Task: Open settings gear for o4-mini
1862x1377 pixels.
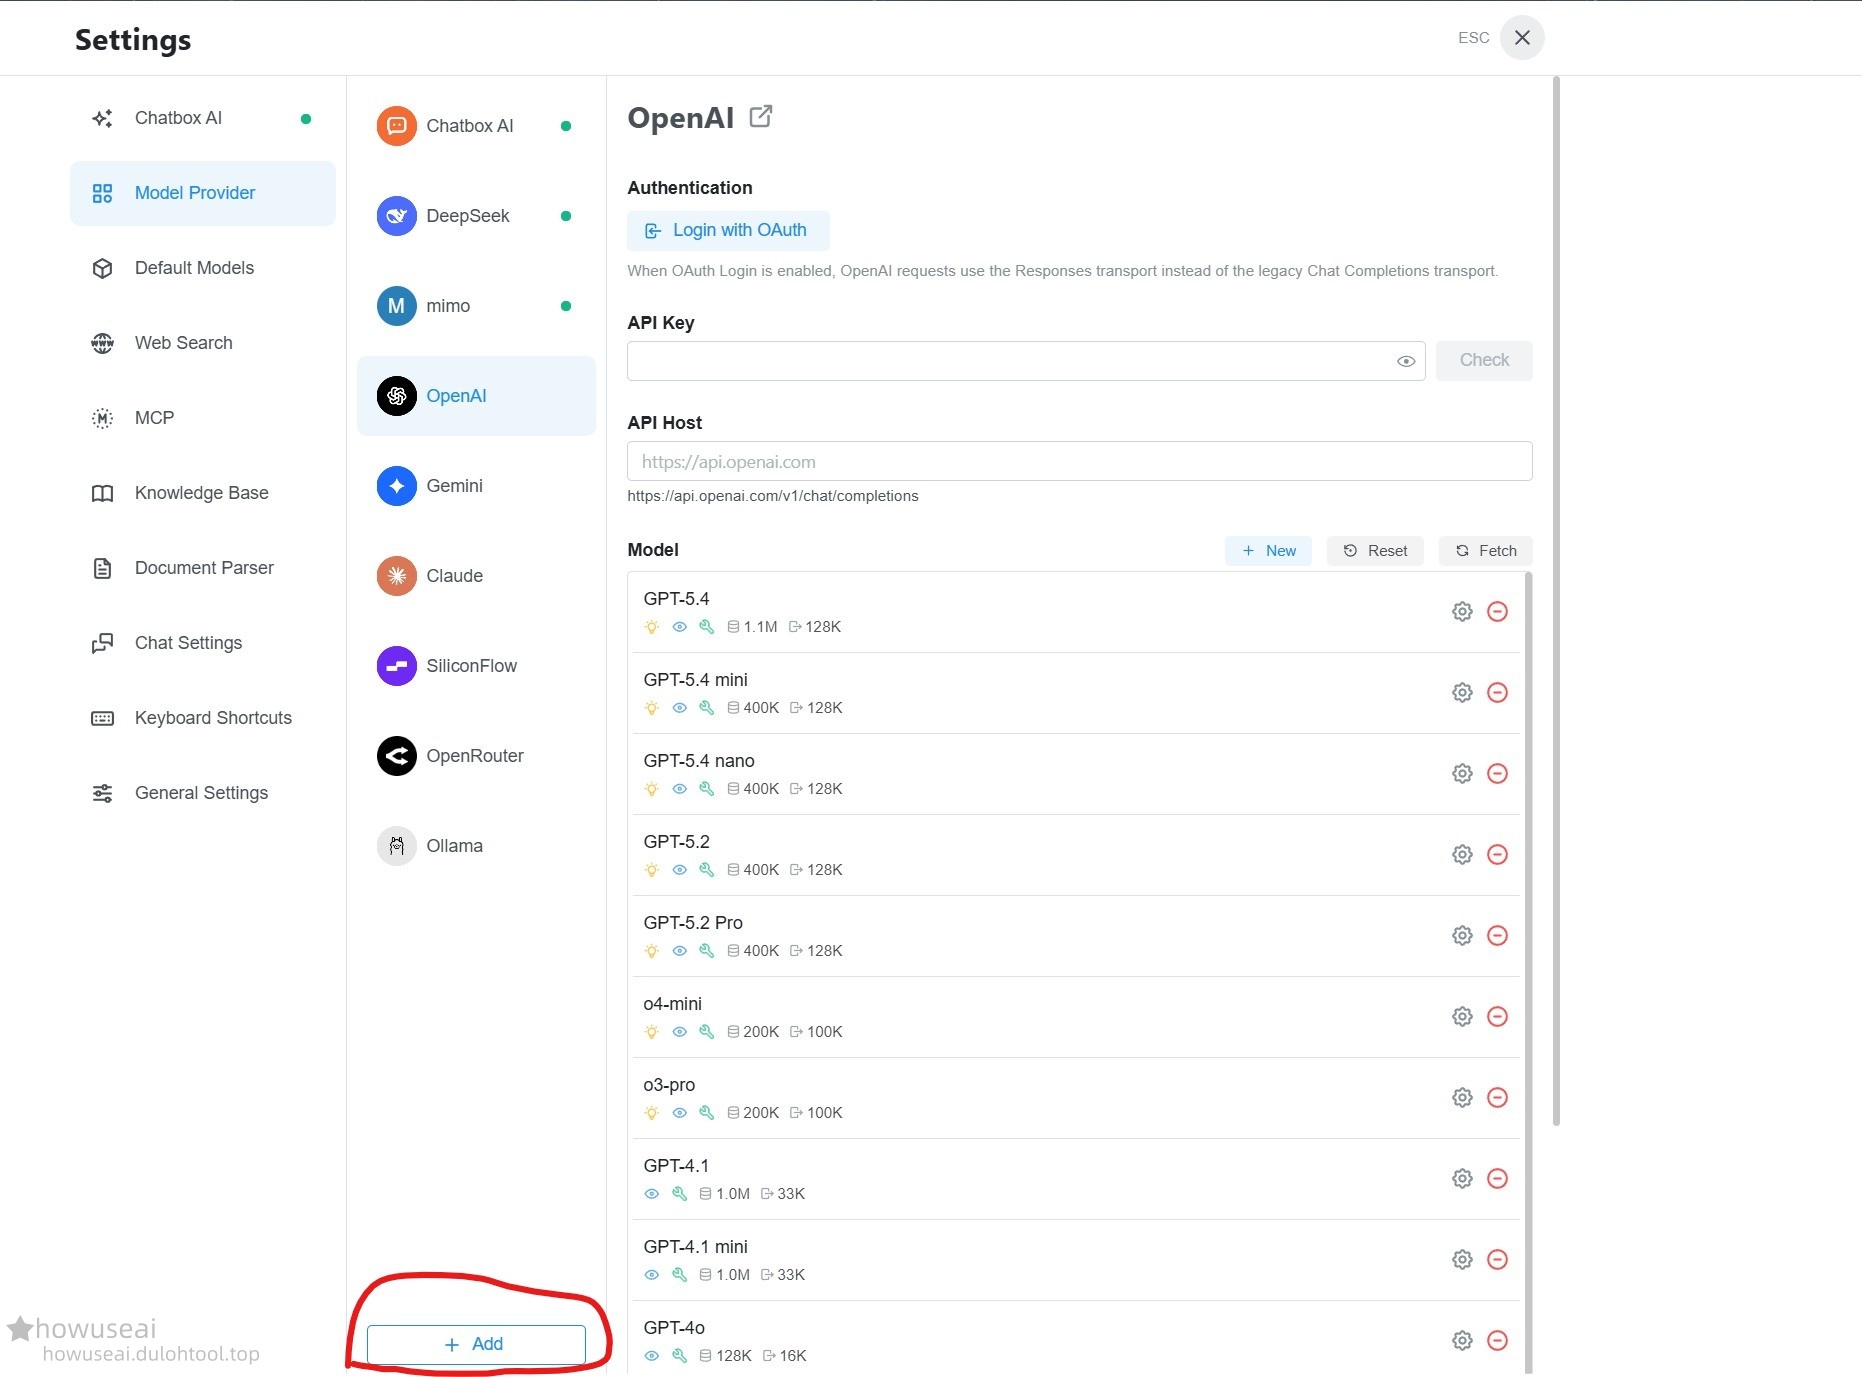Action: tap(1462, 1016)
